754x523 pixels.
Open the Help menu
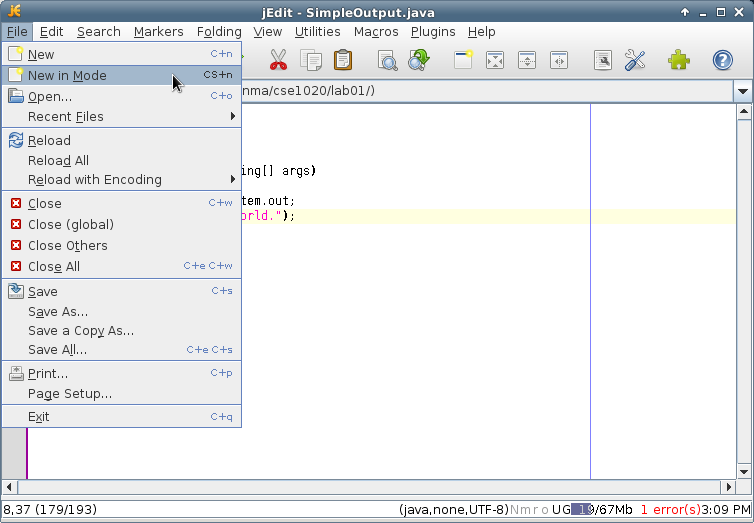pyautogui.click(x=481, y=32)
